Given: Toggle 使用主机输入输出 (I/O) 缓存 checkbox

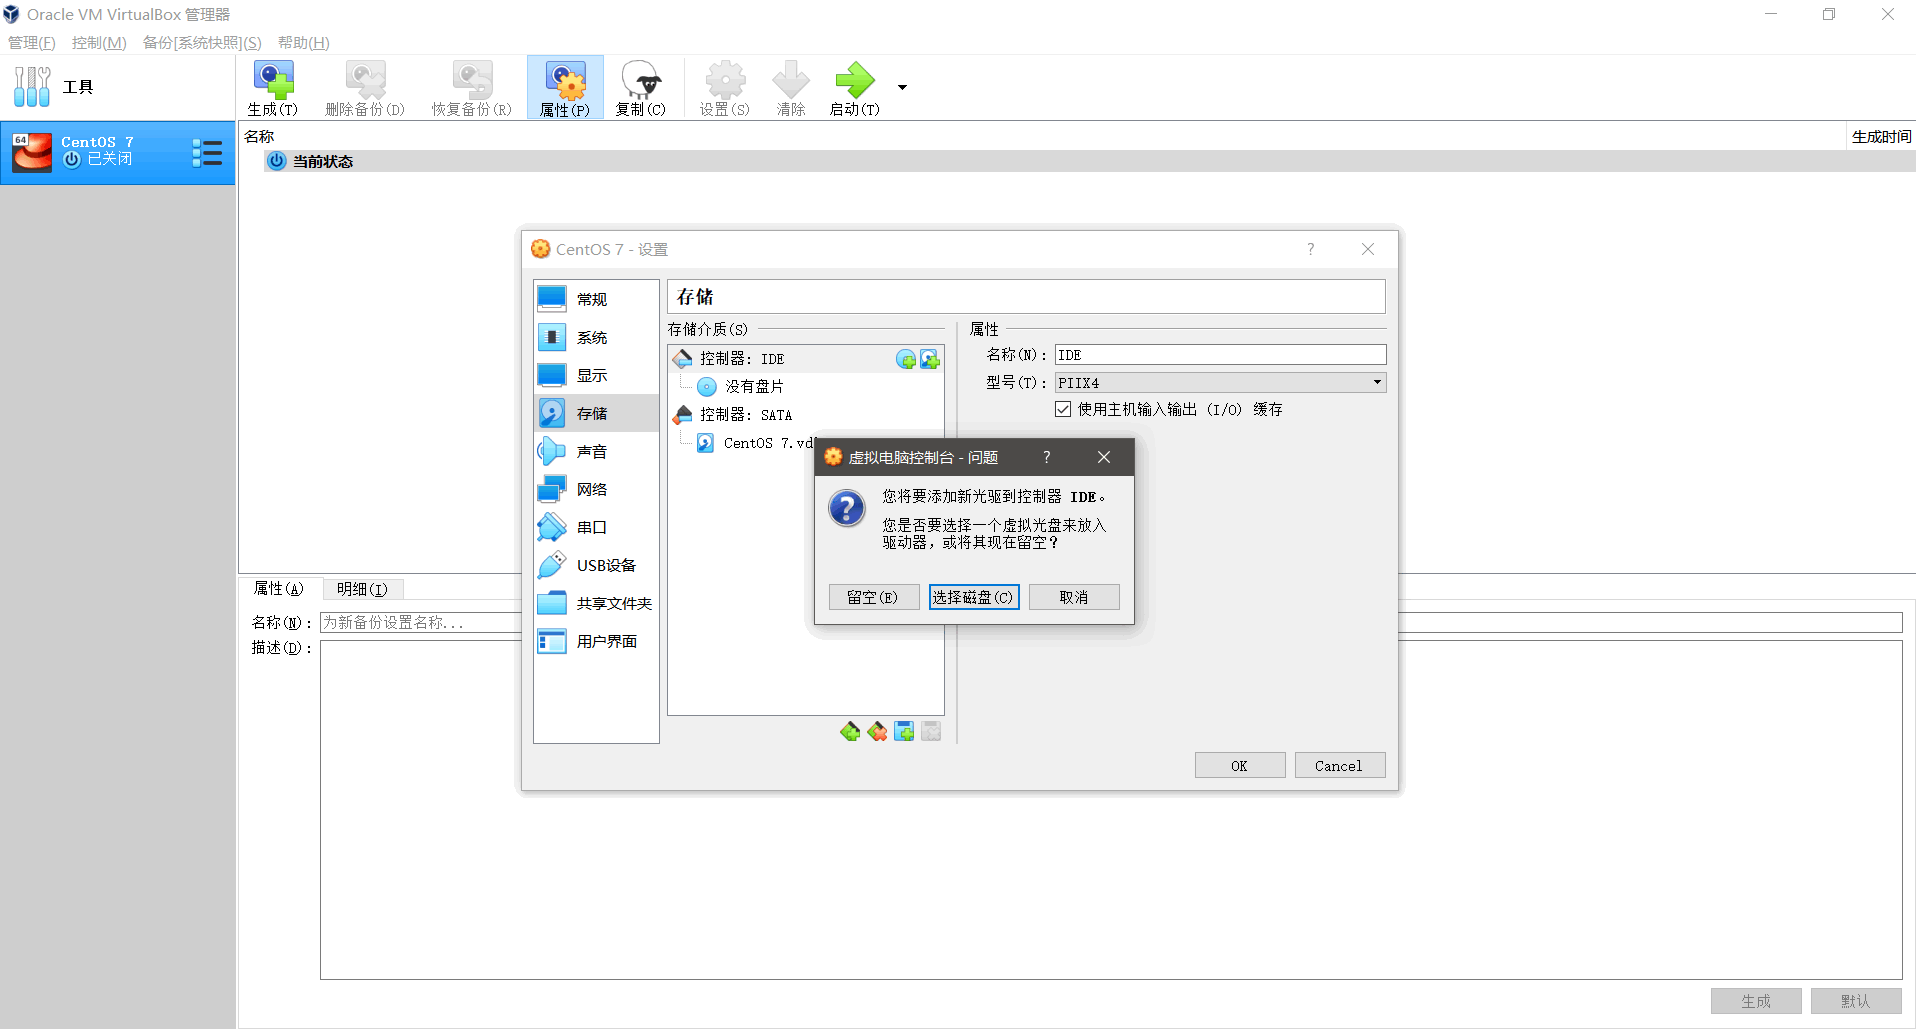Looking at the screenshot, I should [1063, 409].
